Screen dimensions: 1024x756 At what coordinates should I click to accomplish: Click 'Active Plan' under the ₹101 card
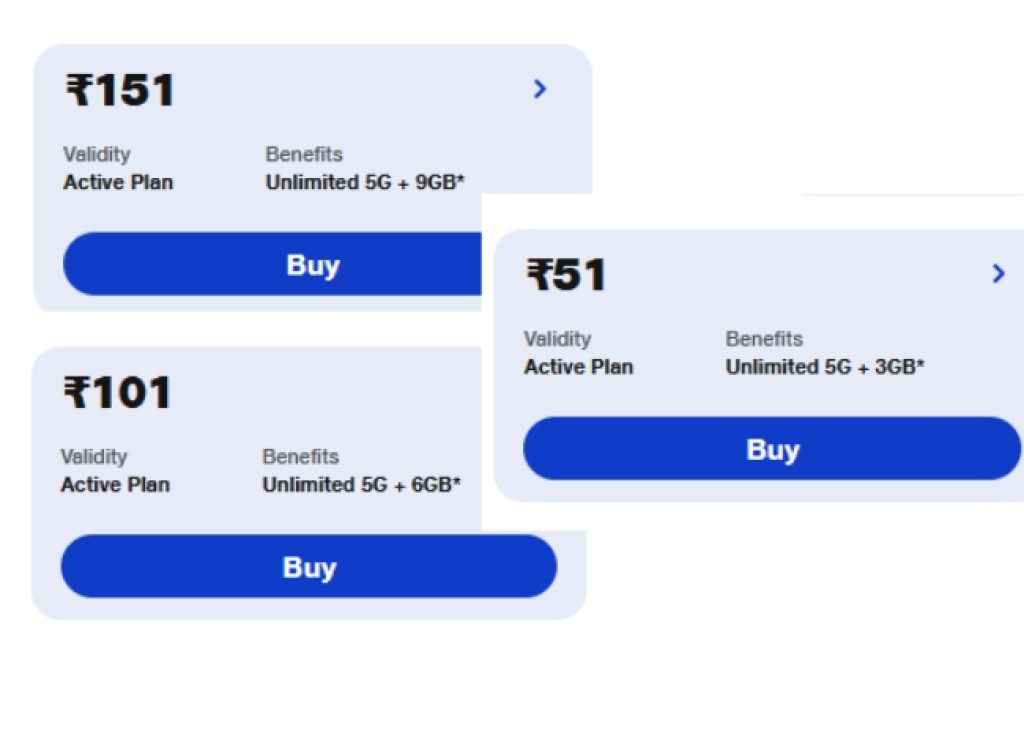coord(116,485)
